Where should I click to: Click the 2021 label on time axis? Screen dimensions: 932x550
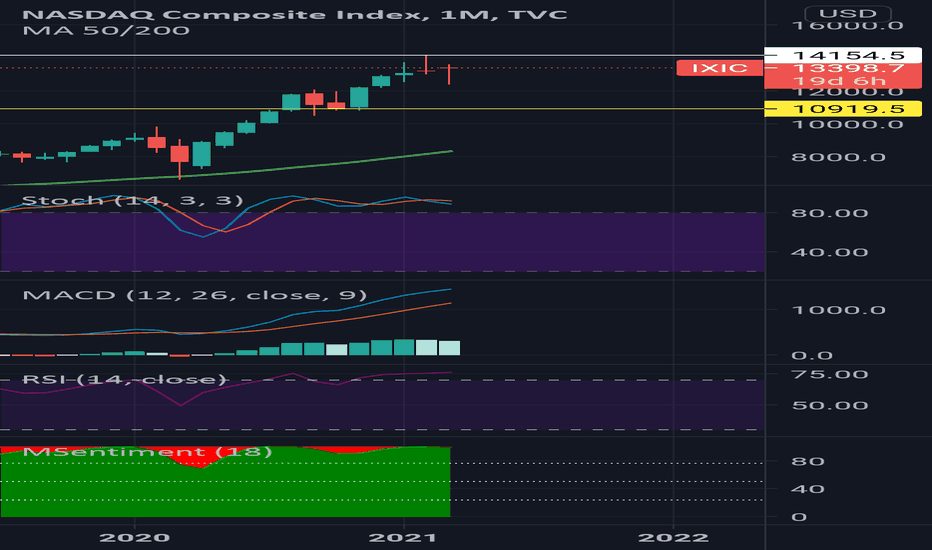pyautogui.click(x=404, y=538)
